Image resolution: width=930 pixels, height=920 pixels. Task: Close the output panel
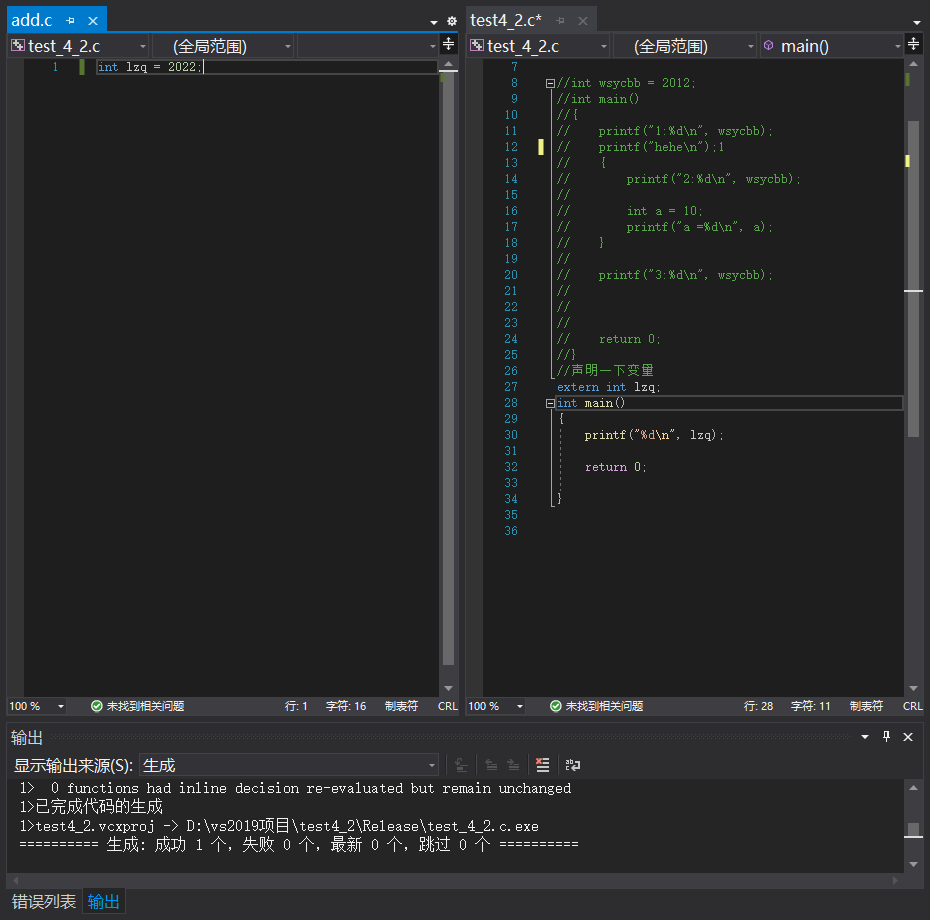click(908, 737)
